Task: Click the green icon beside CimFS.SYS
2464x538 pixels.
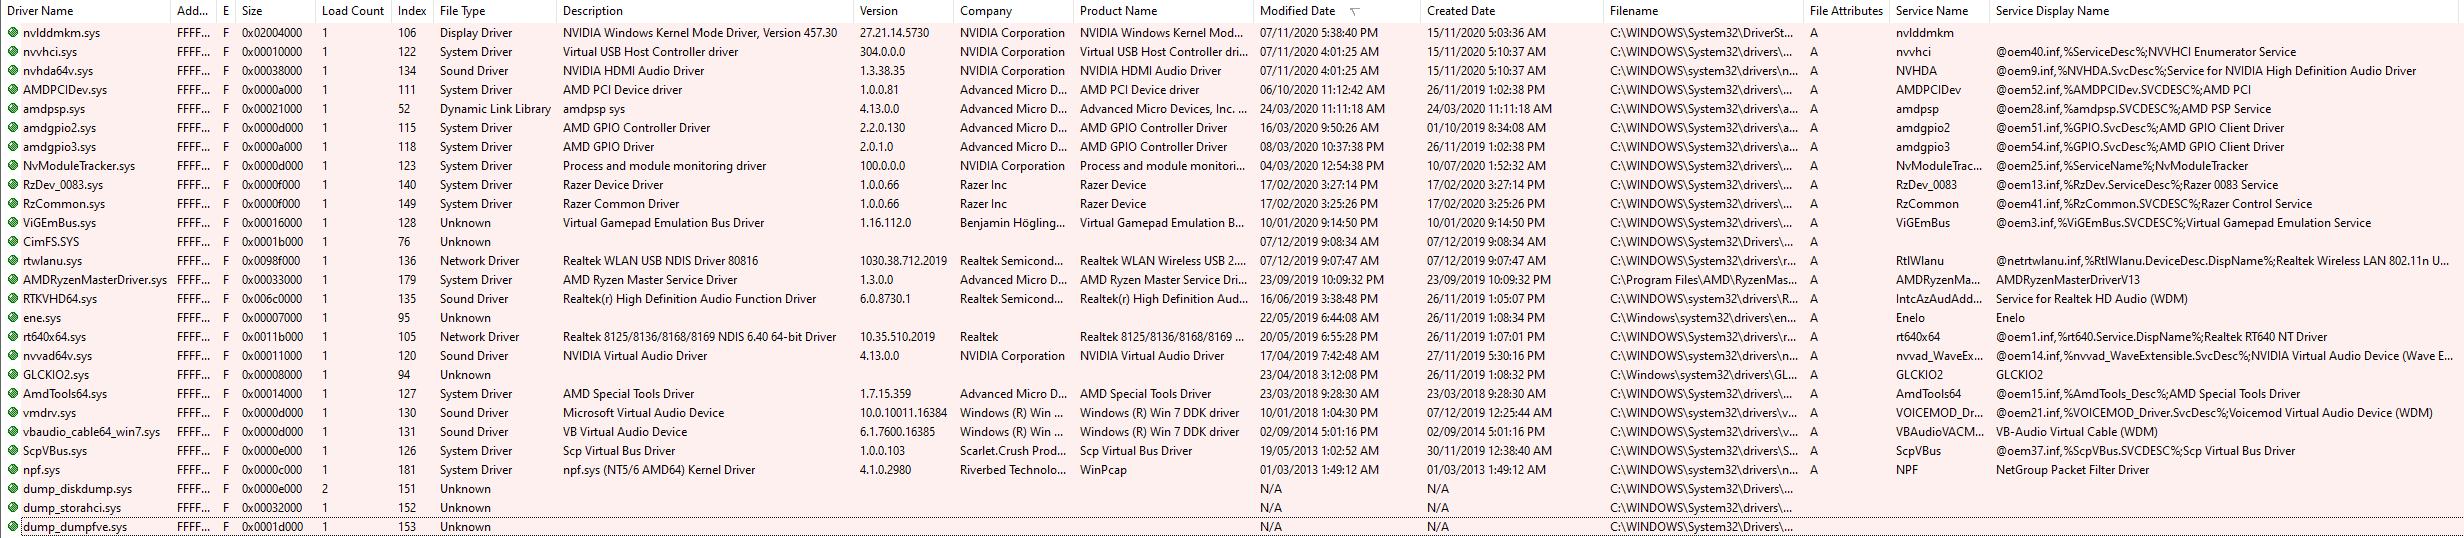Action: tap(13, 241)
